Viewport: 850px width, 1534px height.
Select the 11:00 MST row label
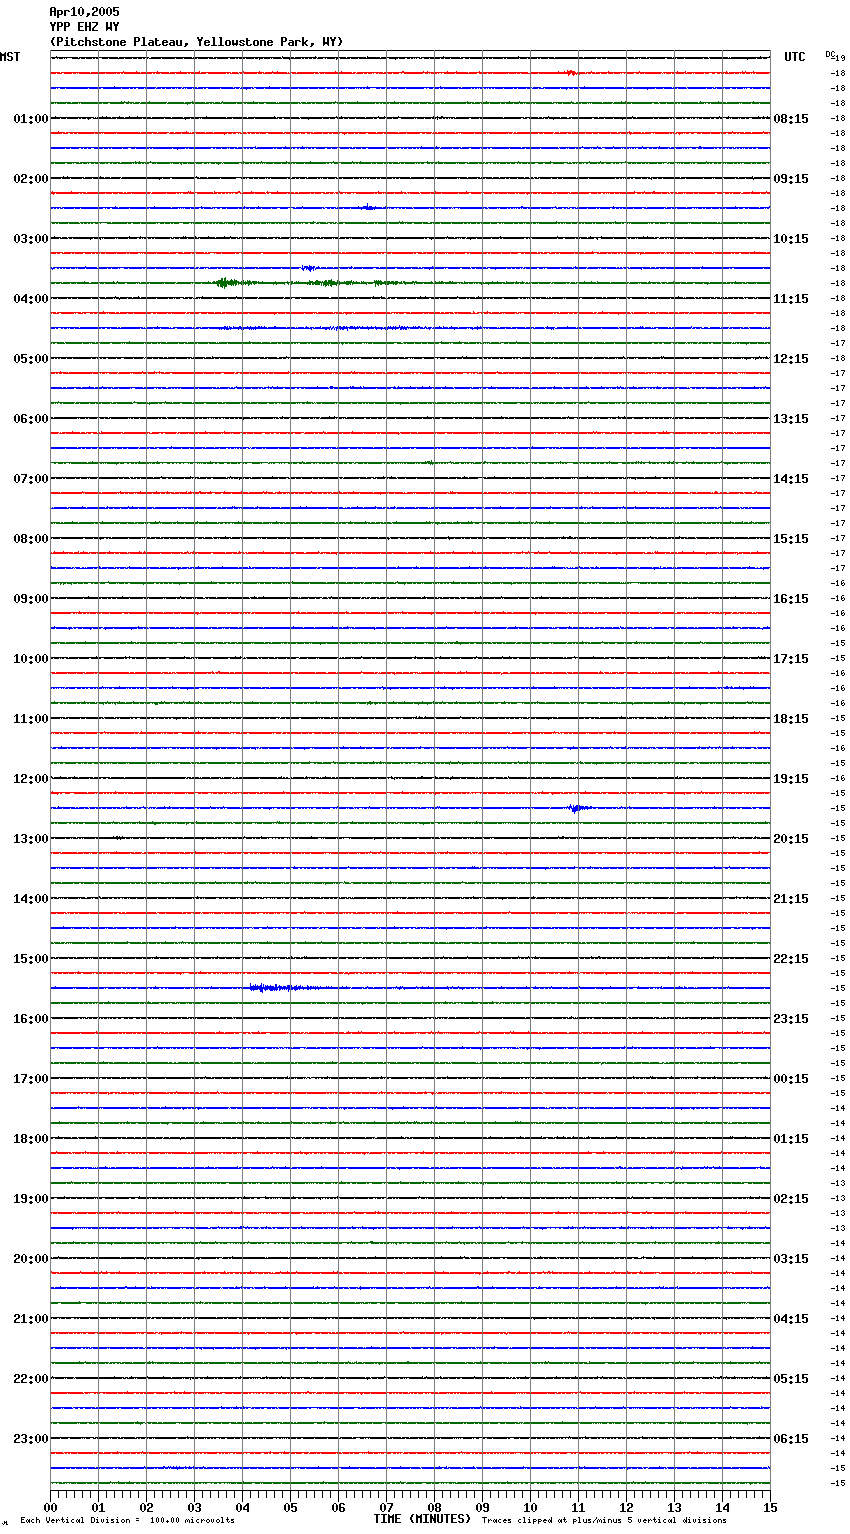pyautogui.click(x=31, y=719)
